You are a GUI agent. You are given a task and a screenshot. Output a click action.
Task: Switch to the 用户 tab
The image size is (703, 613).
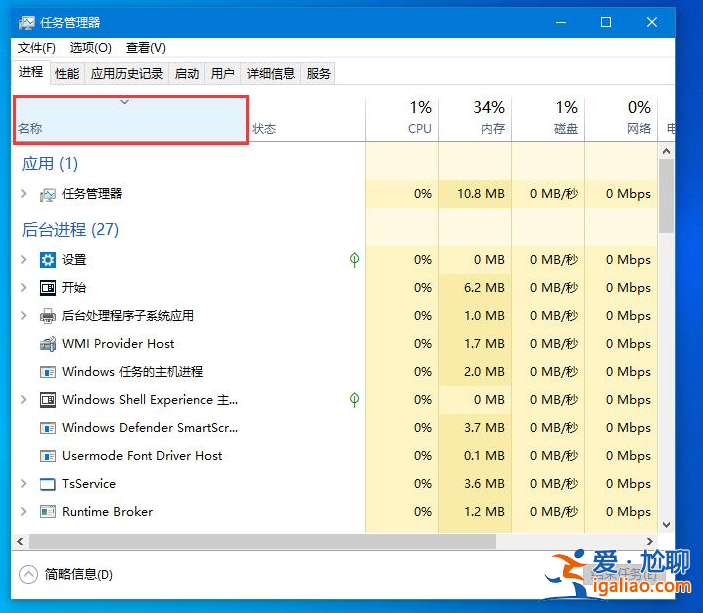coord(223,74)
